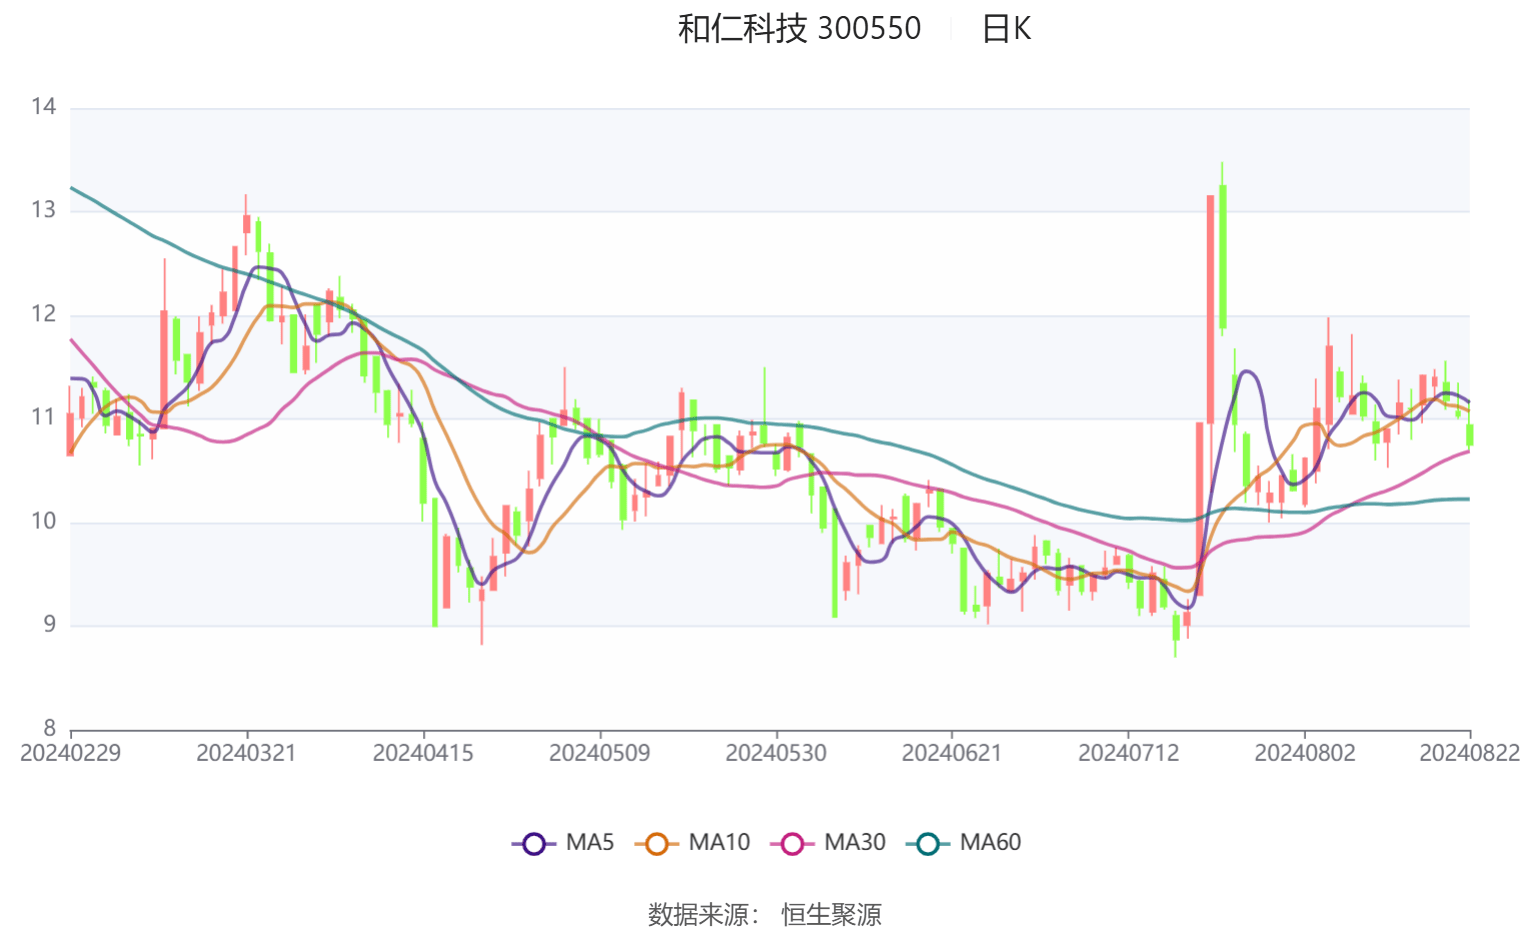The width and height of the screenshot is (1531, 930).
Task: Click the 14 value on price axis
Action: pyautogui.click(x=43, y=107)
